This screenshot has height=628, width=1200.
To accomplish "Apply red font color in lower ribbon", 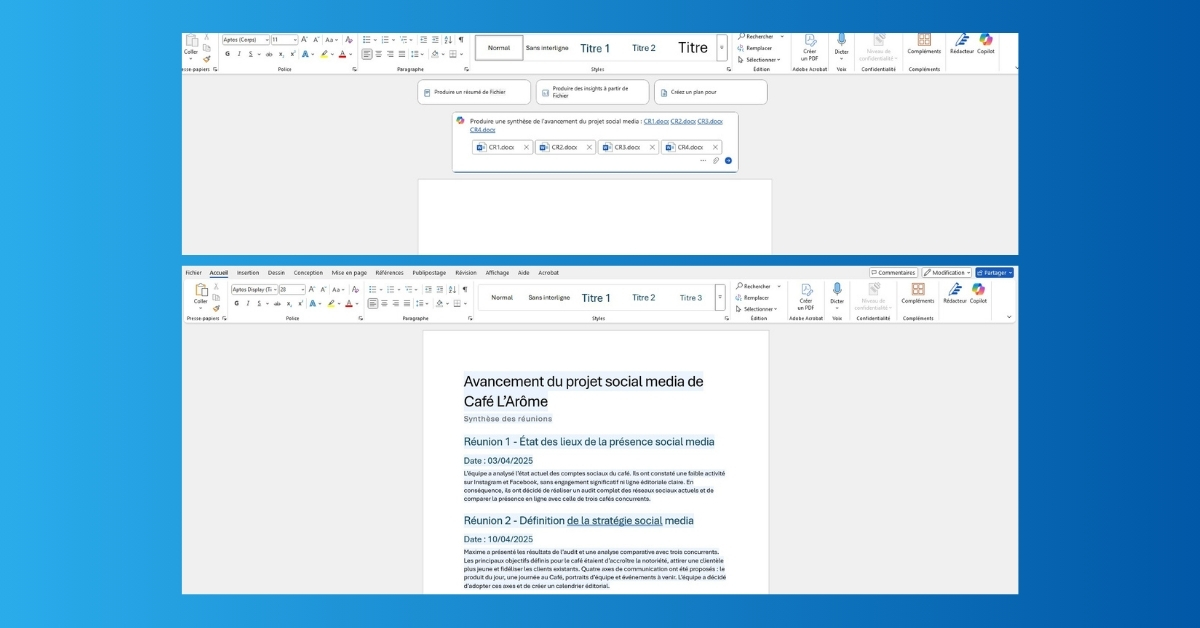I will pyautogui.click(x=349, y=303).
